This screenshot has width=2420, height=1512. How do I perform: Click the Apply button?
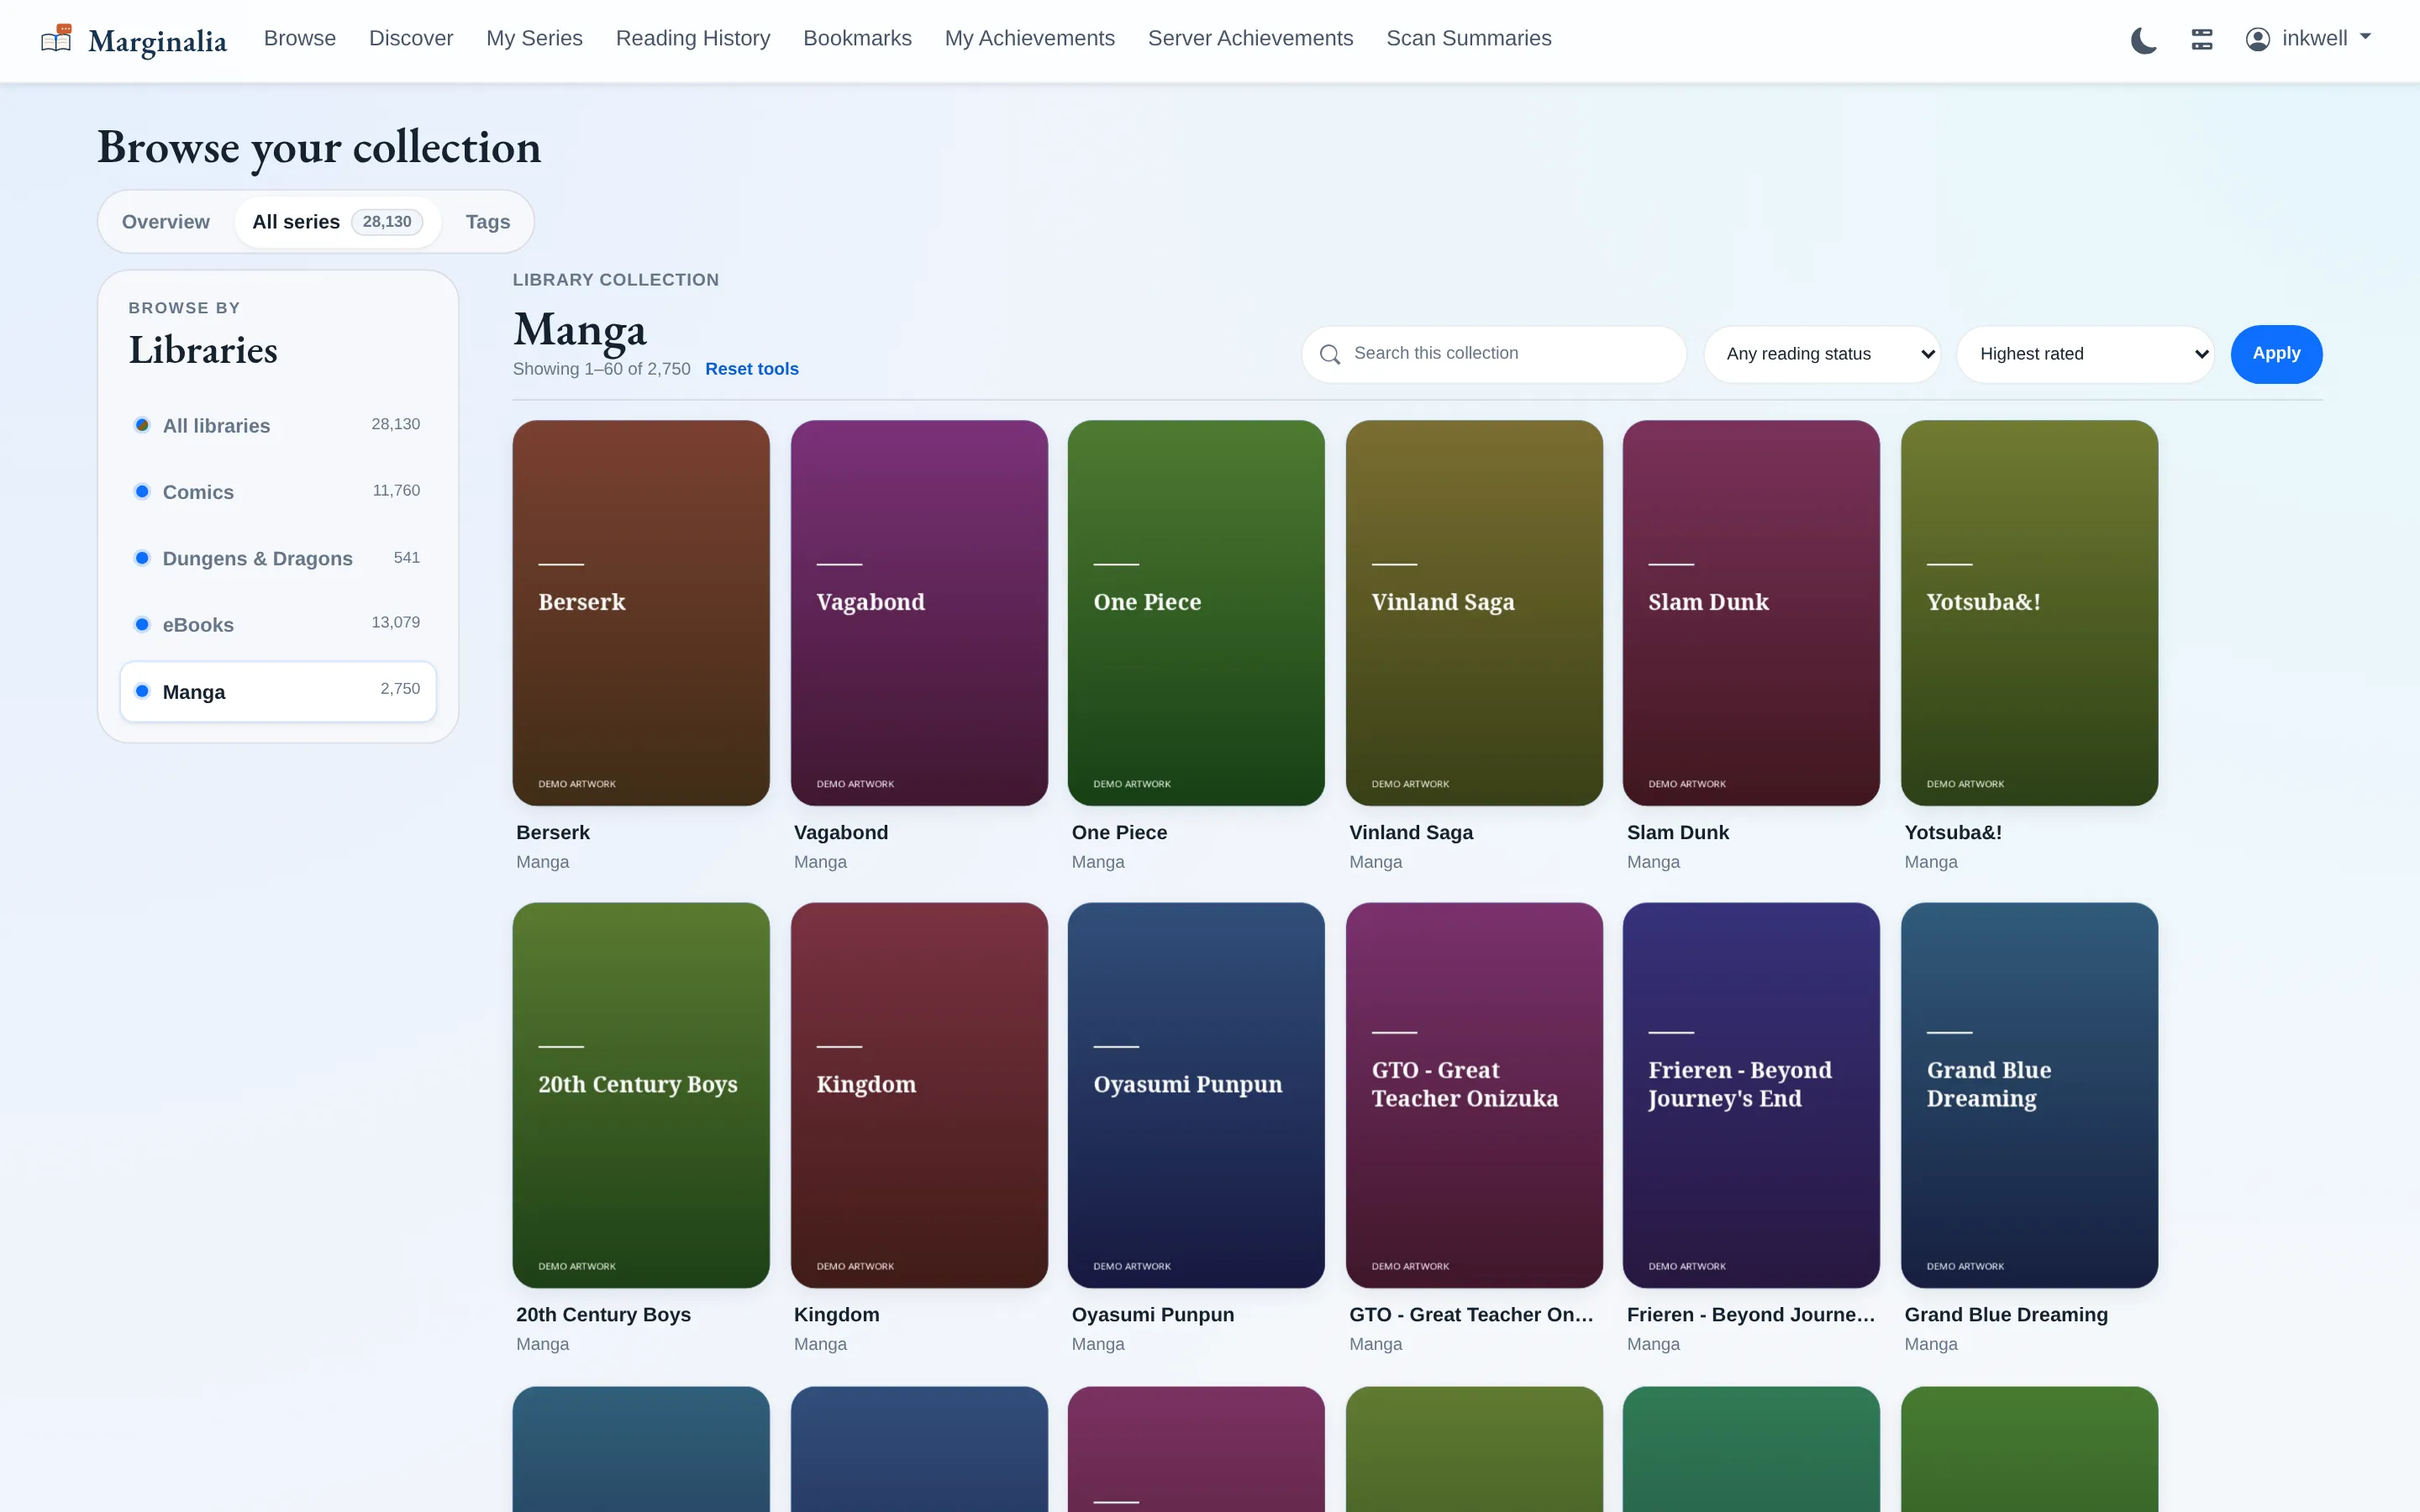click(2276, 354)
